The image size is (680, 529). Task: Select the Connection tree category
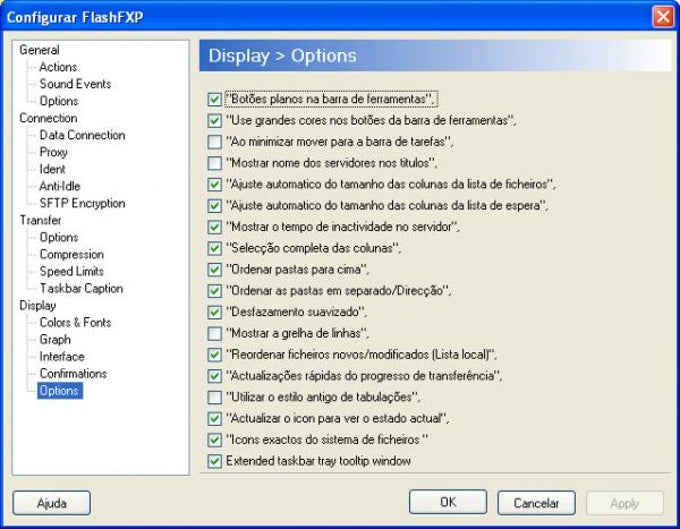pos(48,118)
